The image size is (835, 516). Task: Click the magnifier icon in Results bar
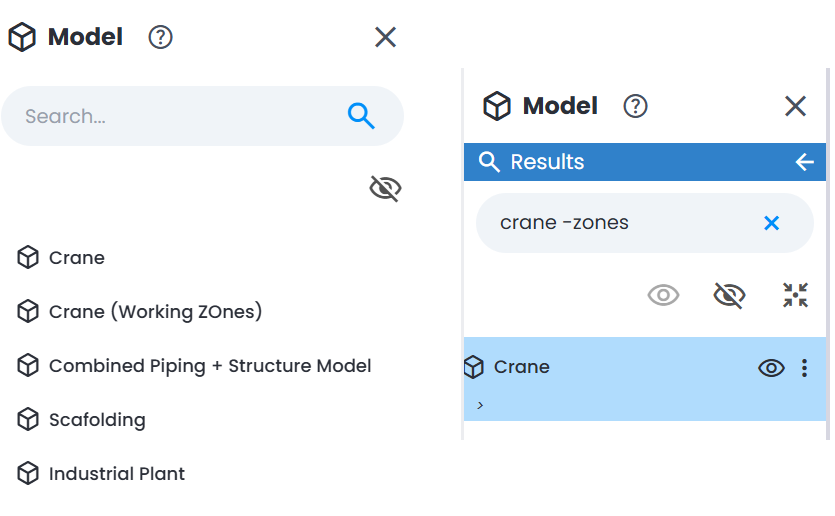[x=489, y=162]
